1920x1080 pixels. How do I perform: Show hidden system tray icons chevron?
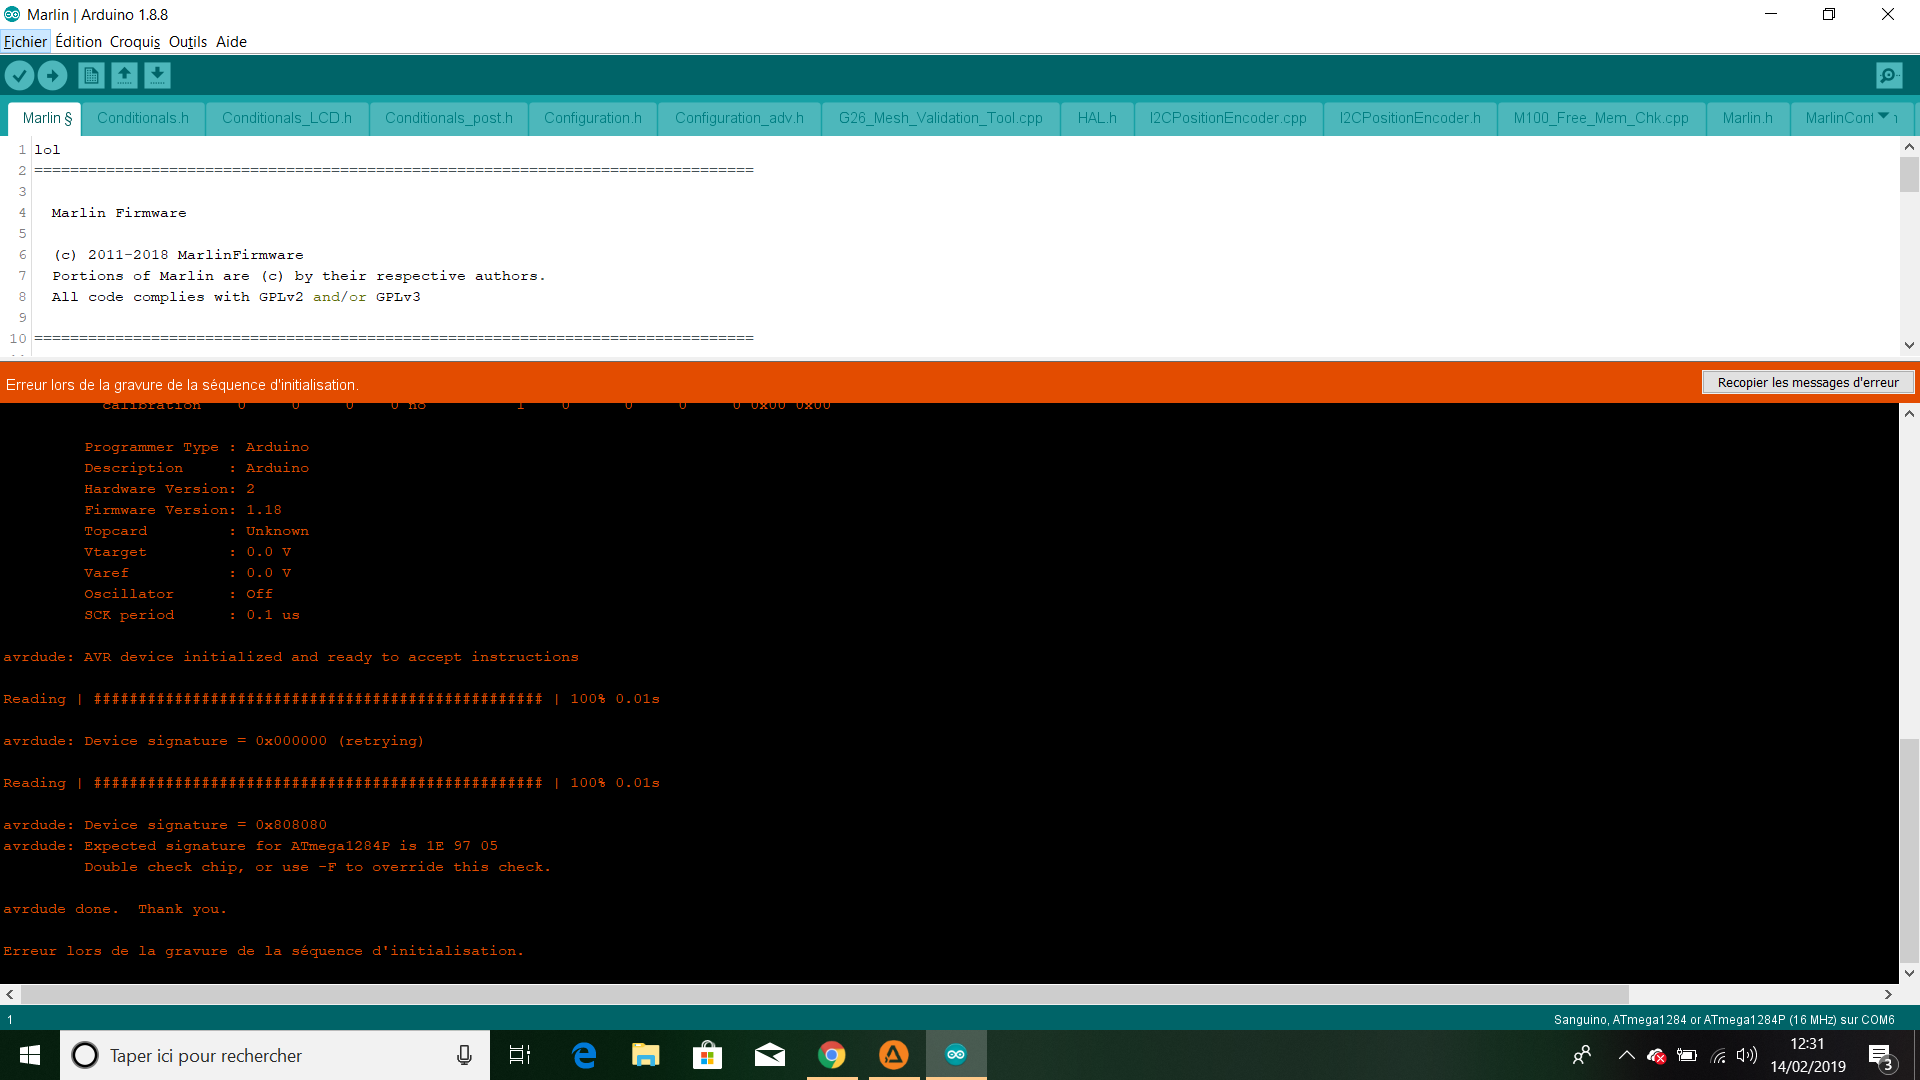pyautogui.click(x=1626, y=1055)
